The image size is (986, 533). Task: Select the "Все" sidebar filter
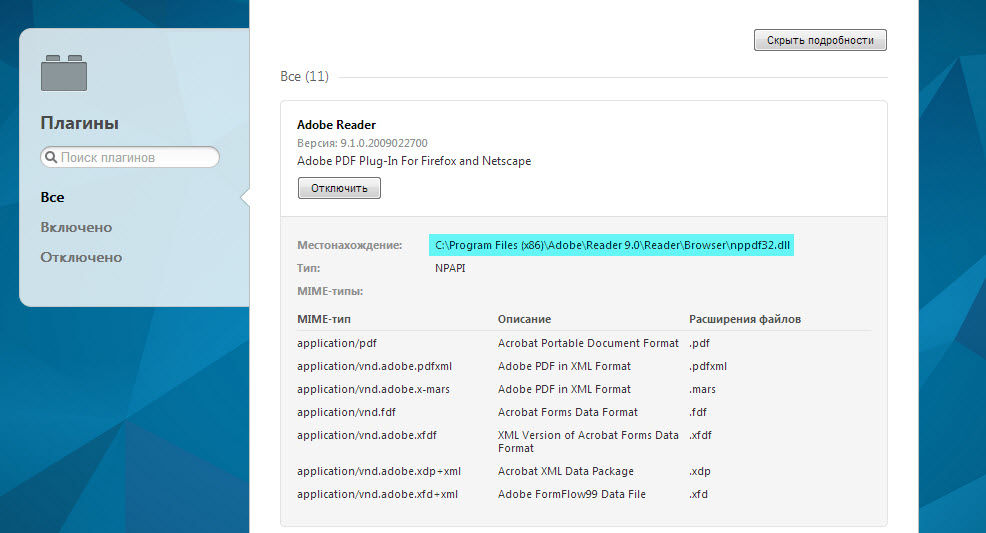(x=52, y=197)
